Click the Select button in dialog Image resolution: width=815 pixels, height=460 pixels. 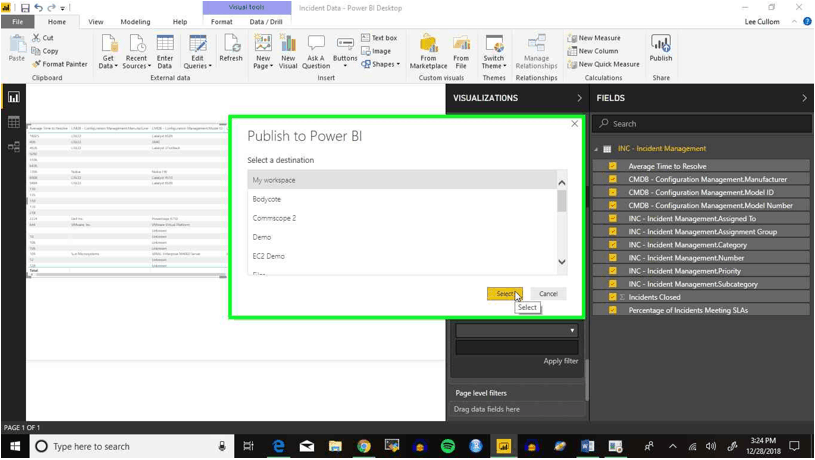pyautogui.click(x=505, y=294)
